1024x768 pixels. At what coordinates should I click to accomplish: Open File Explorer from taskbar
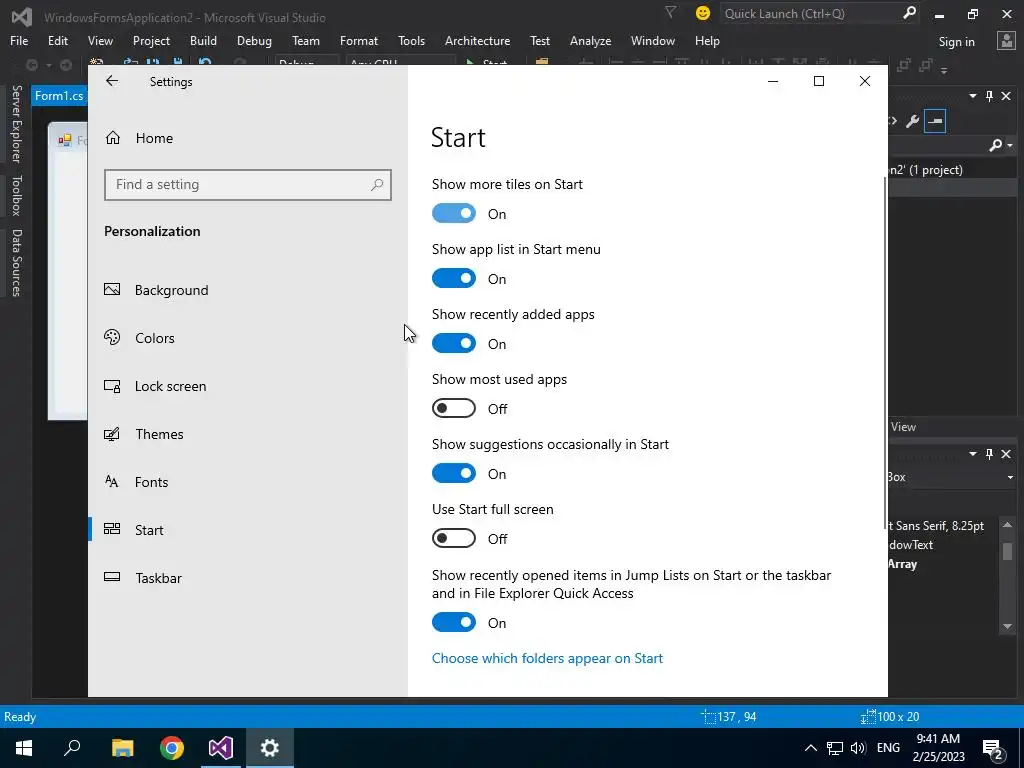(x=122, y=748)
